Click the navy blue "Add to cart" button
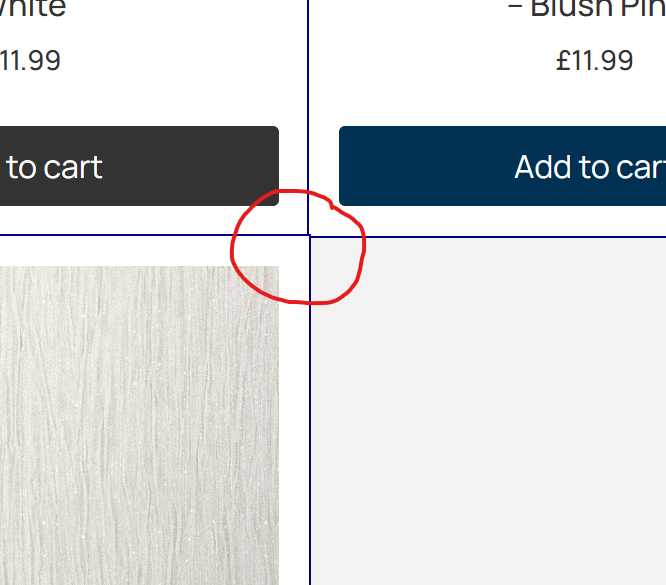666x585 pixels. point(502,166)
